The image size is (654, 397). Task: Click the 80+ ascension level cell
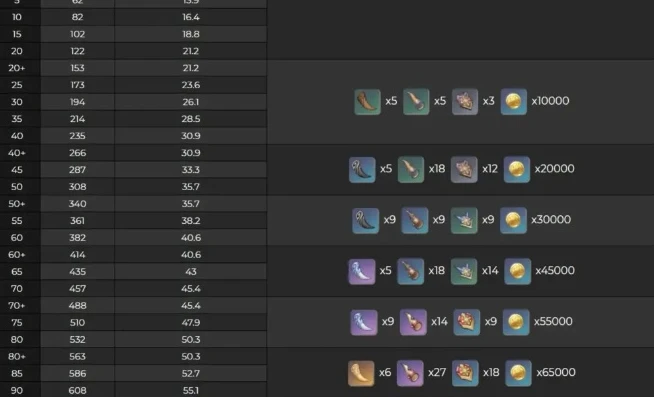point(17,357)
